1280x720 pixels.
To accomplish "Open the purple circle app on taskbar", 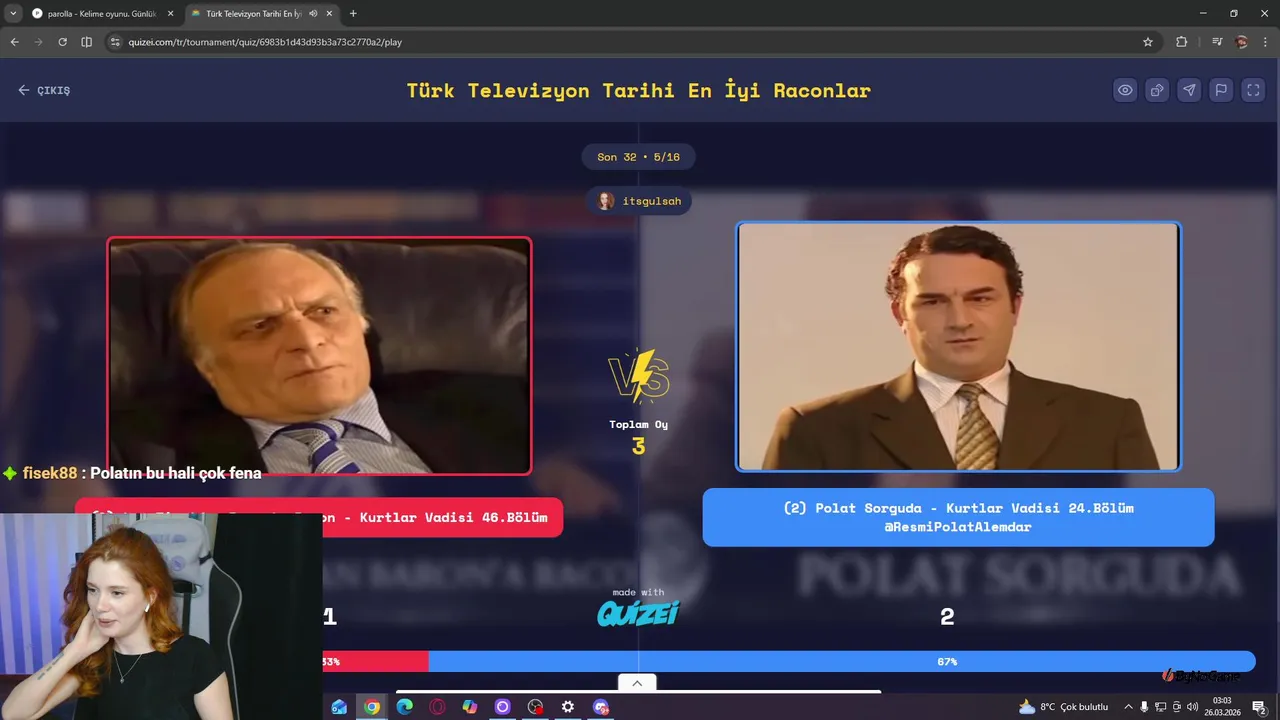I will coord(502,707).
